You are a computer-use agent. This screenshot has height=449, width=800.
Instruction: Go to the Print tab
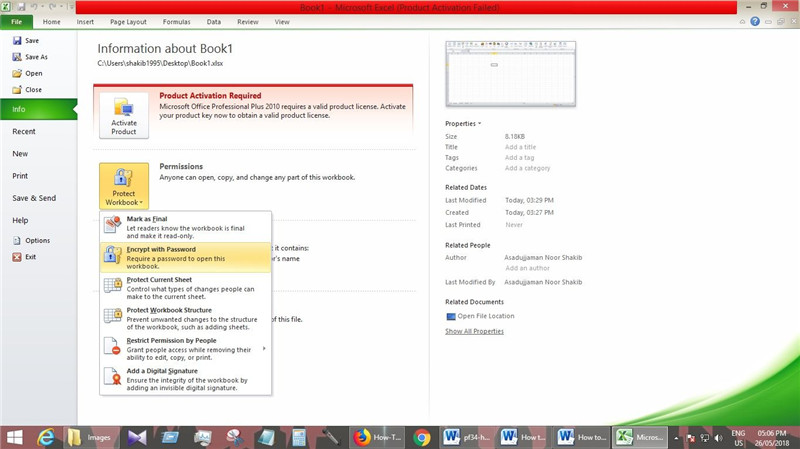point(20,176)
